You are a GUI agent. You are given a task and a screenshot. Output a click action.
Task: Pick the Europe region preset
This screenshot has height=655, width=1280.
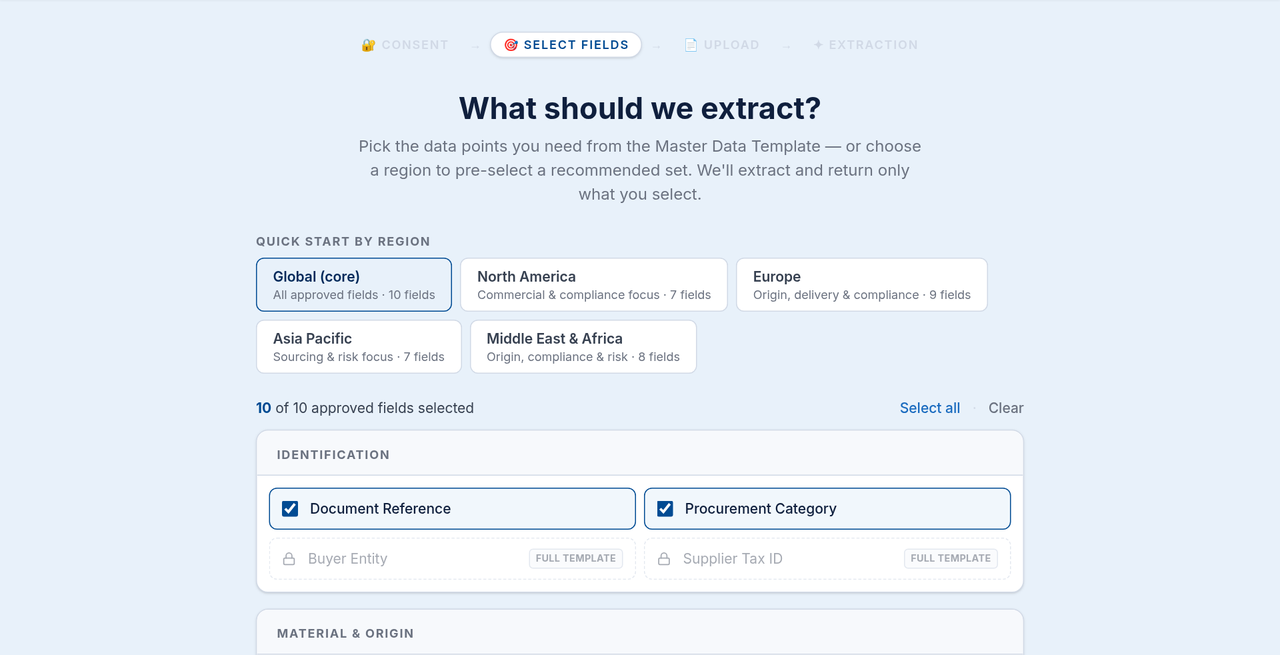(x=862, y=285)
